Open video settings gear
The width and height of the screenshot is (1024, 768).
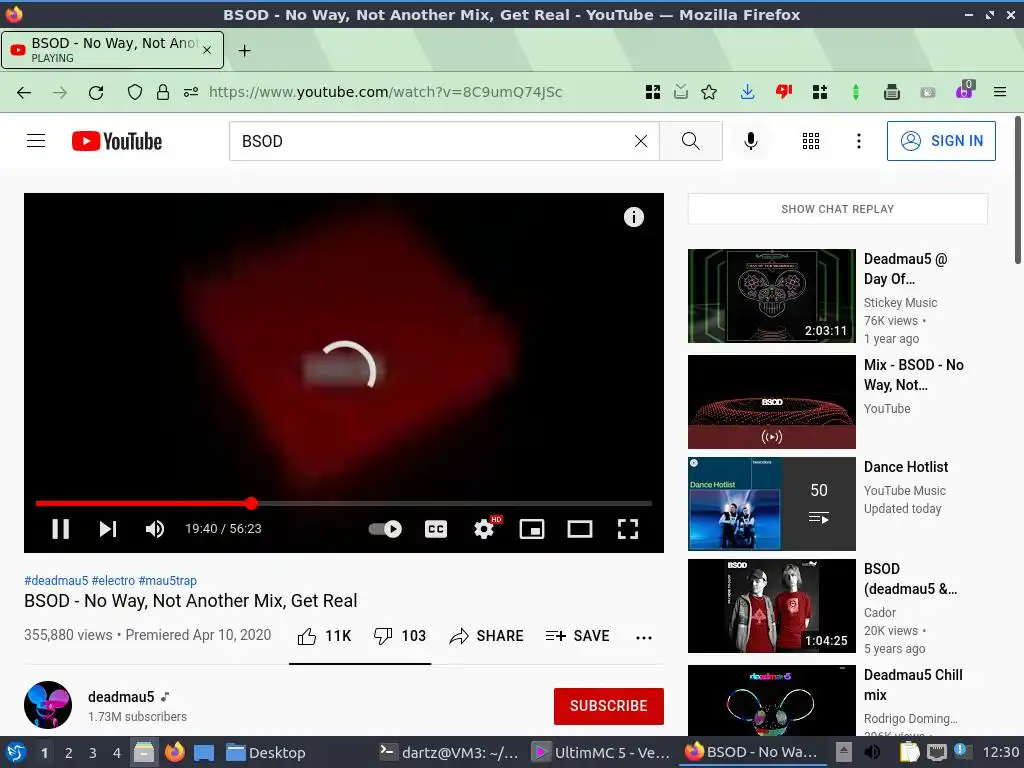pyautogui.click(x=484, y=528)
